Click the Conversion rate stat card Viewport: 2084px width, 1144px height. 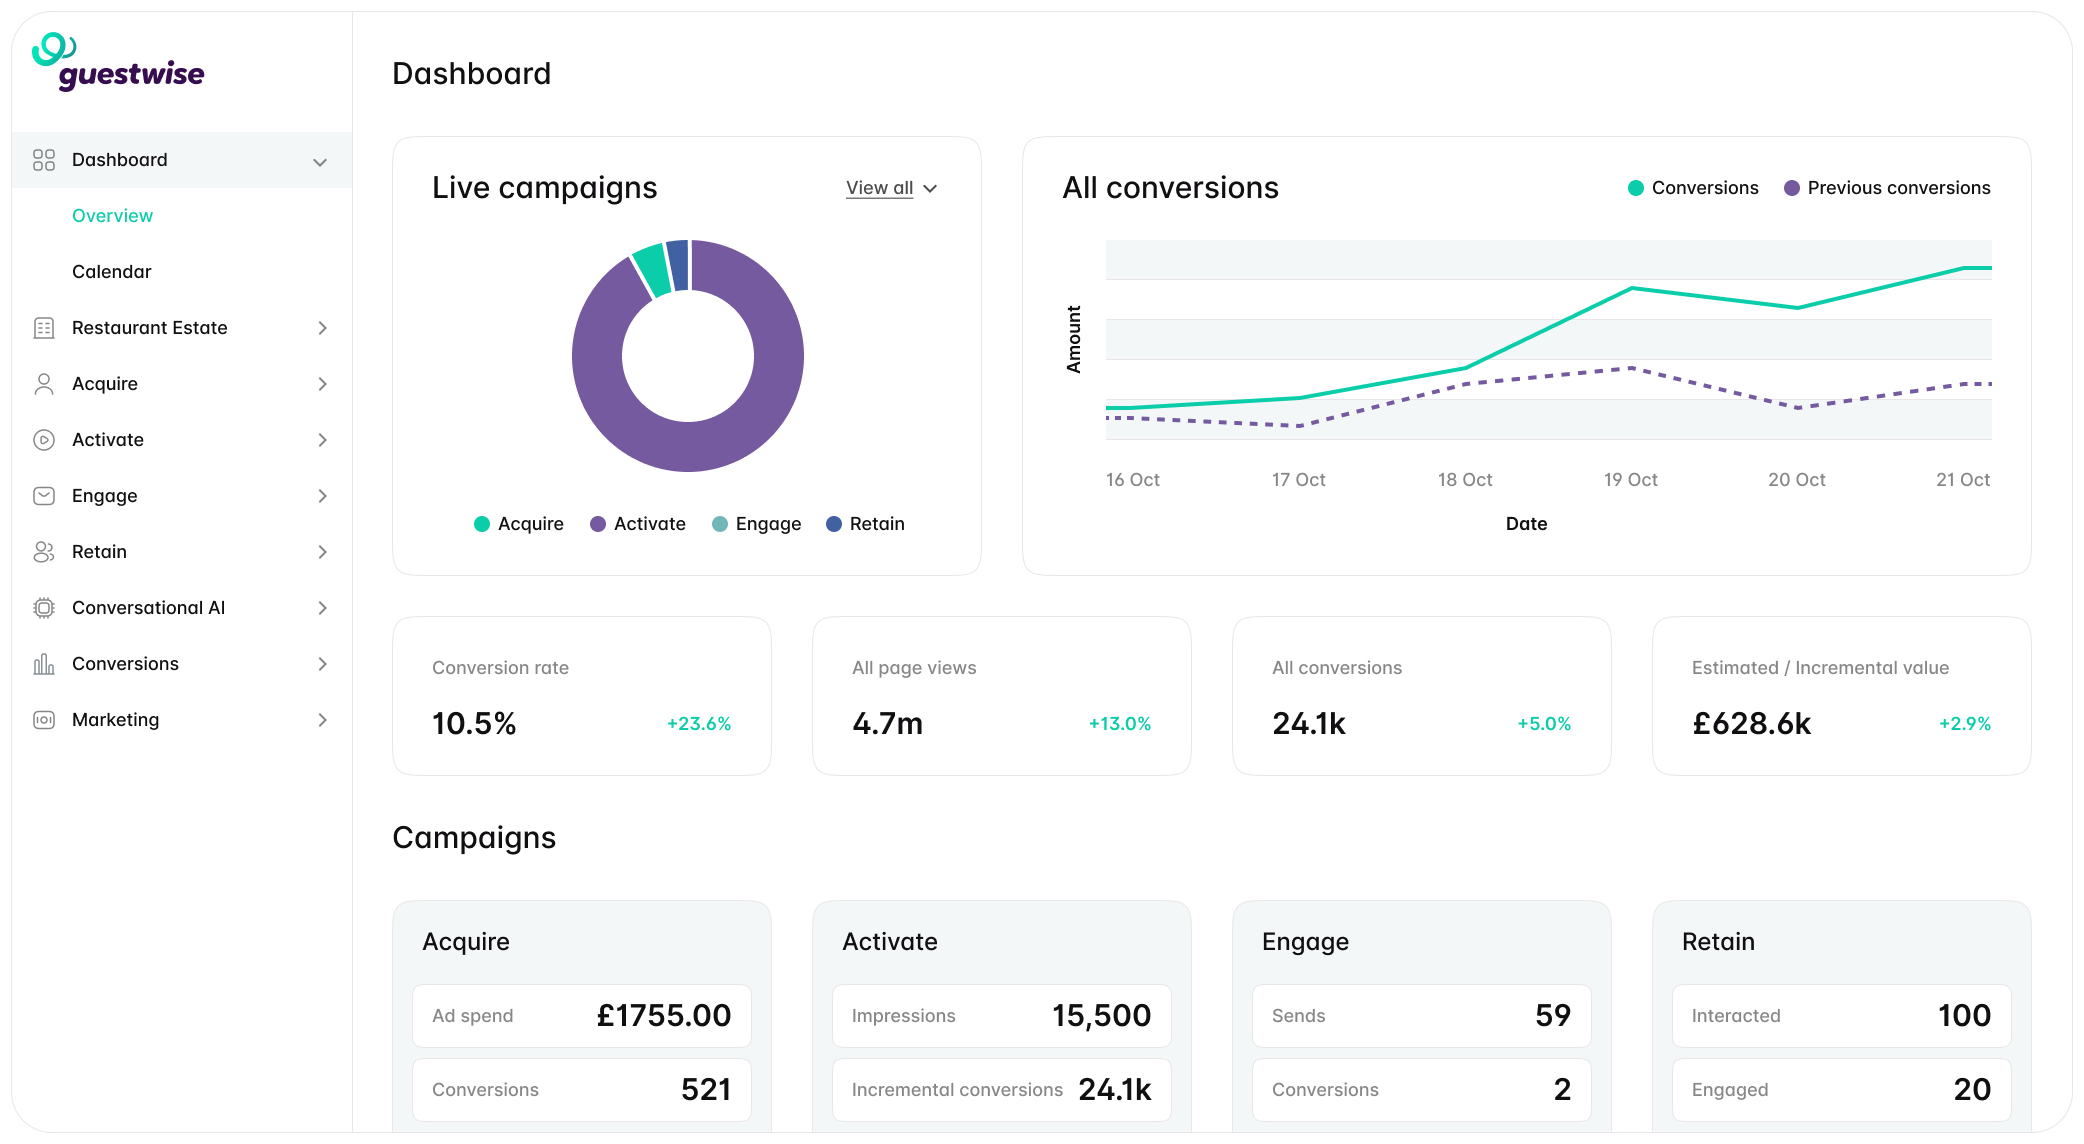[581, 695]
